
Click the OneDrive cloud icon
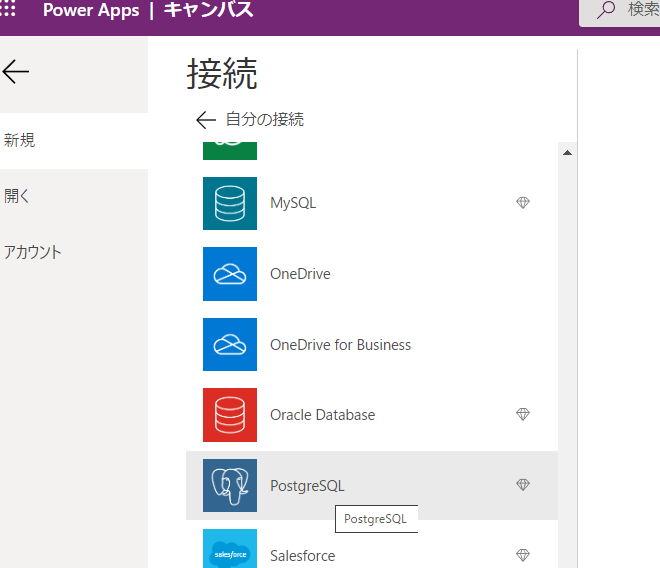[x=230, y=274]
